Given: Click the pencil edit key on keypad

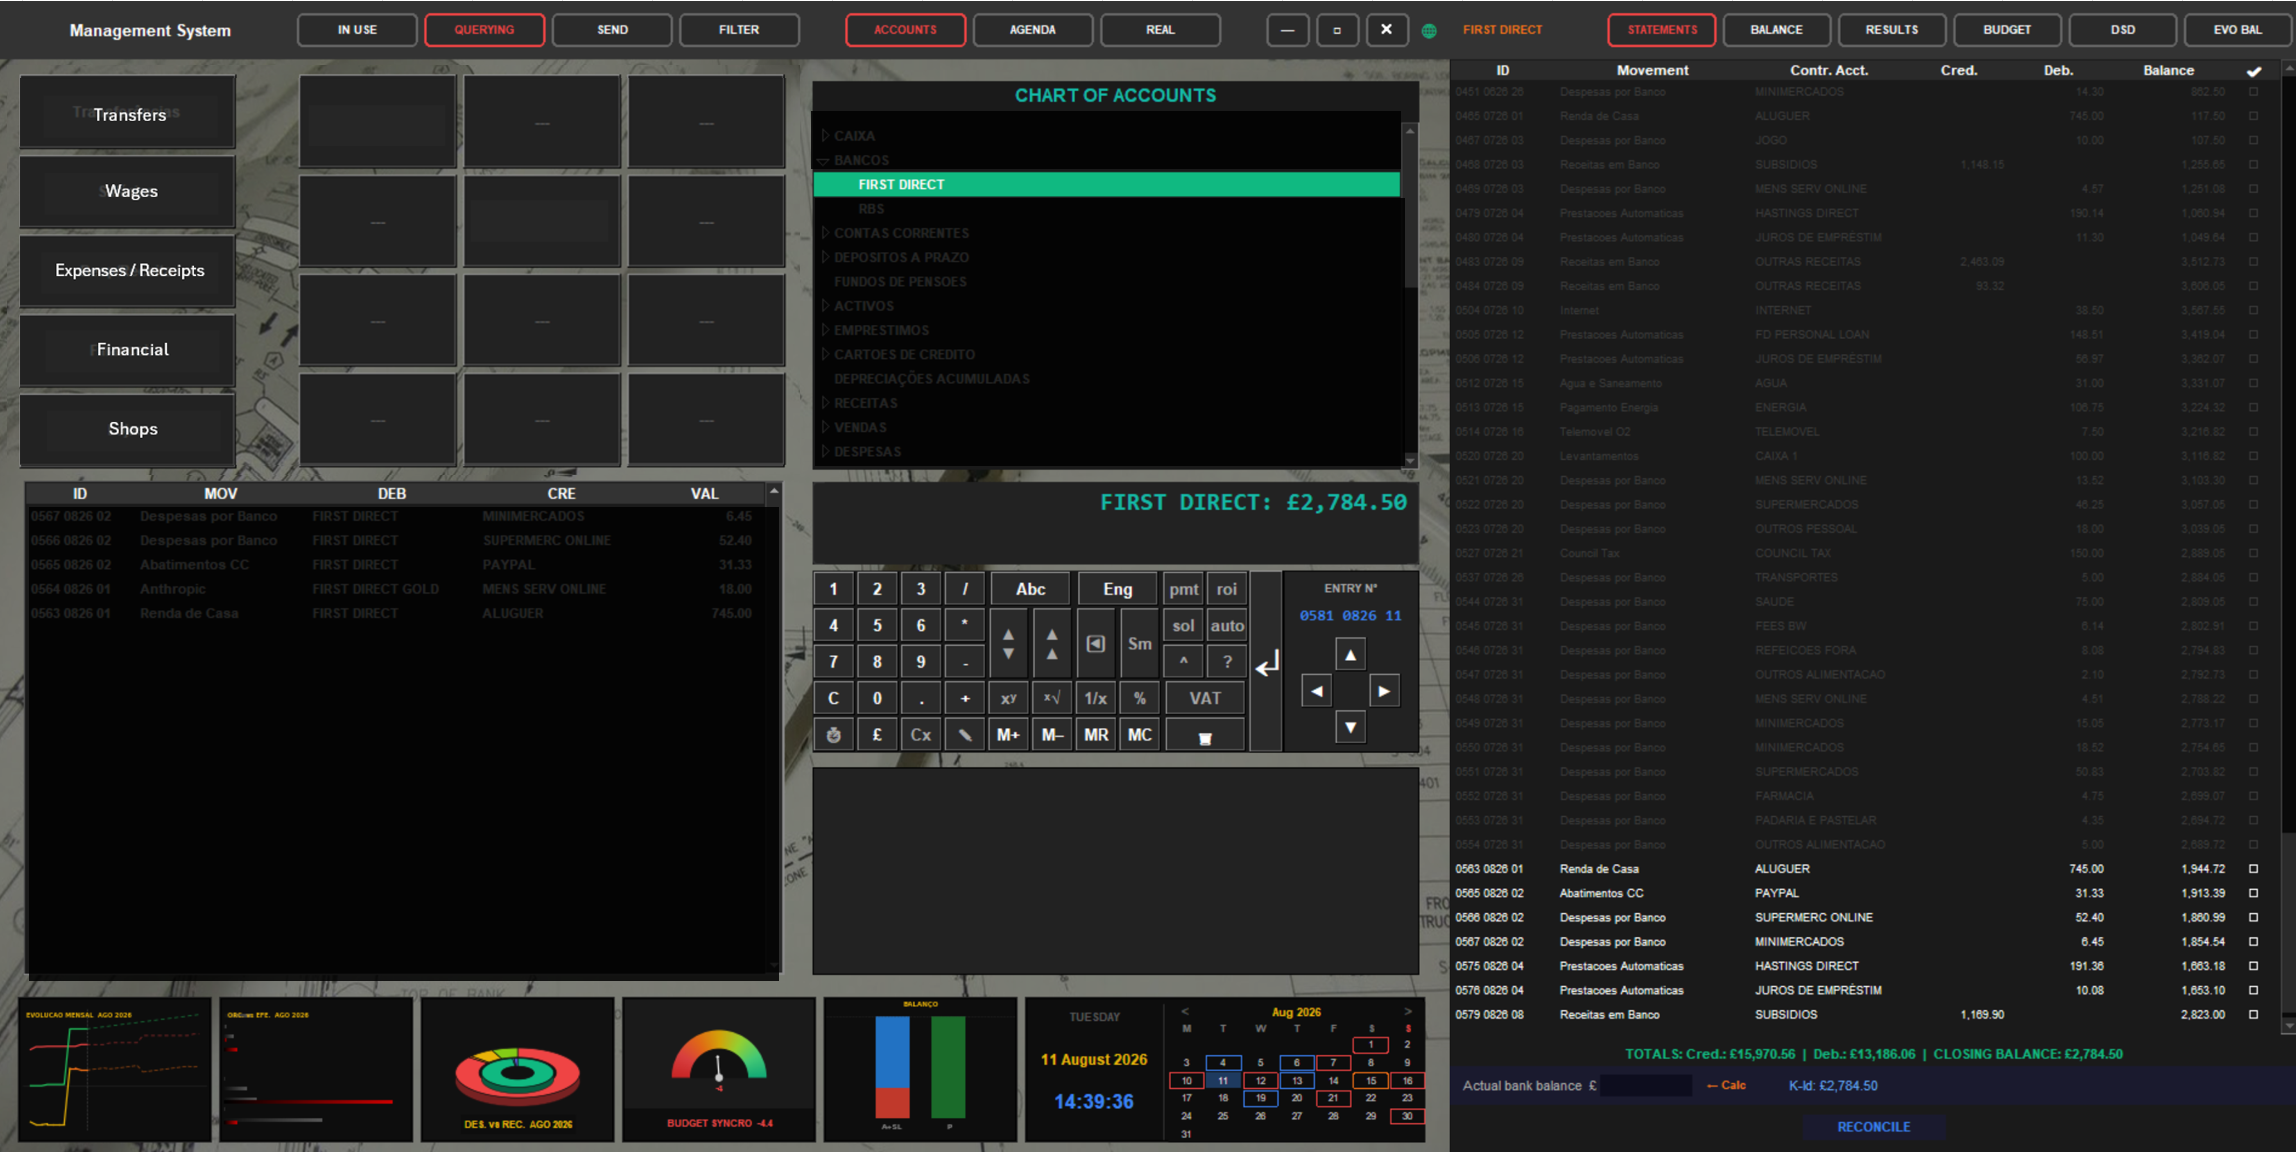Looking at the screenshot, I should point(965,735).
